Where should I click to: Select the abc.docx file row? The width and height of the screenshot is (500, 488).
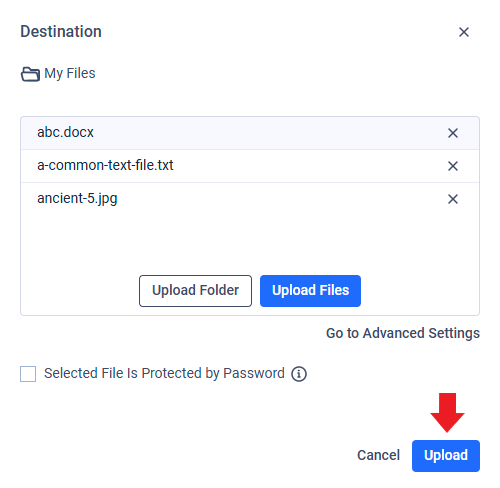250,133
